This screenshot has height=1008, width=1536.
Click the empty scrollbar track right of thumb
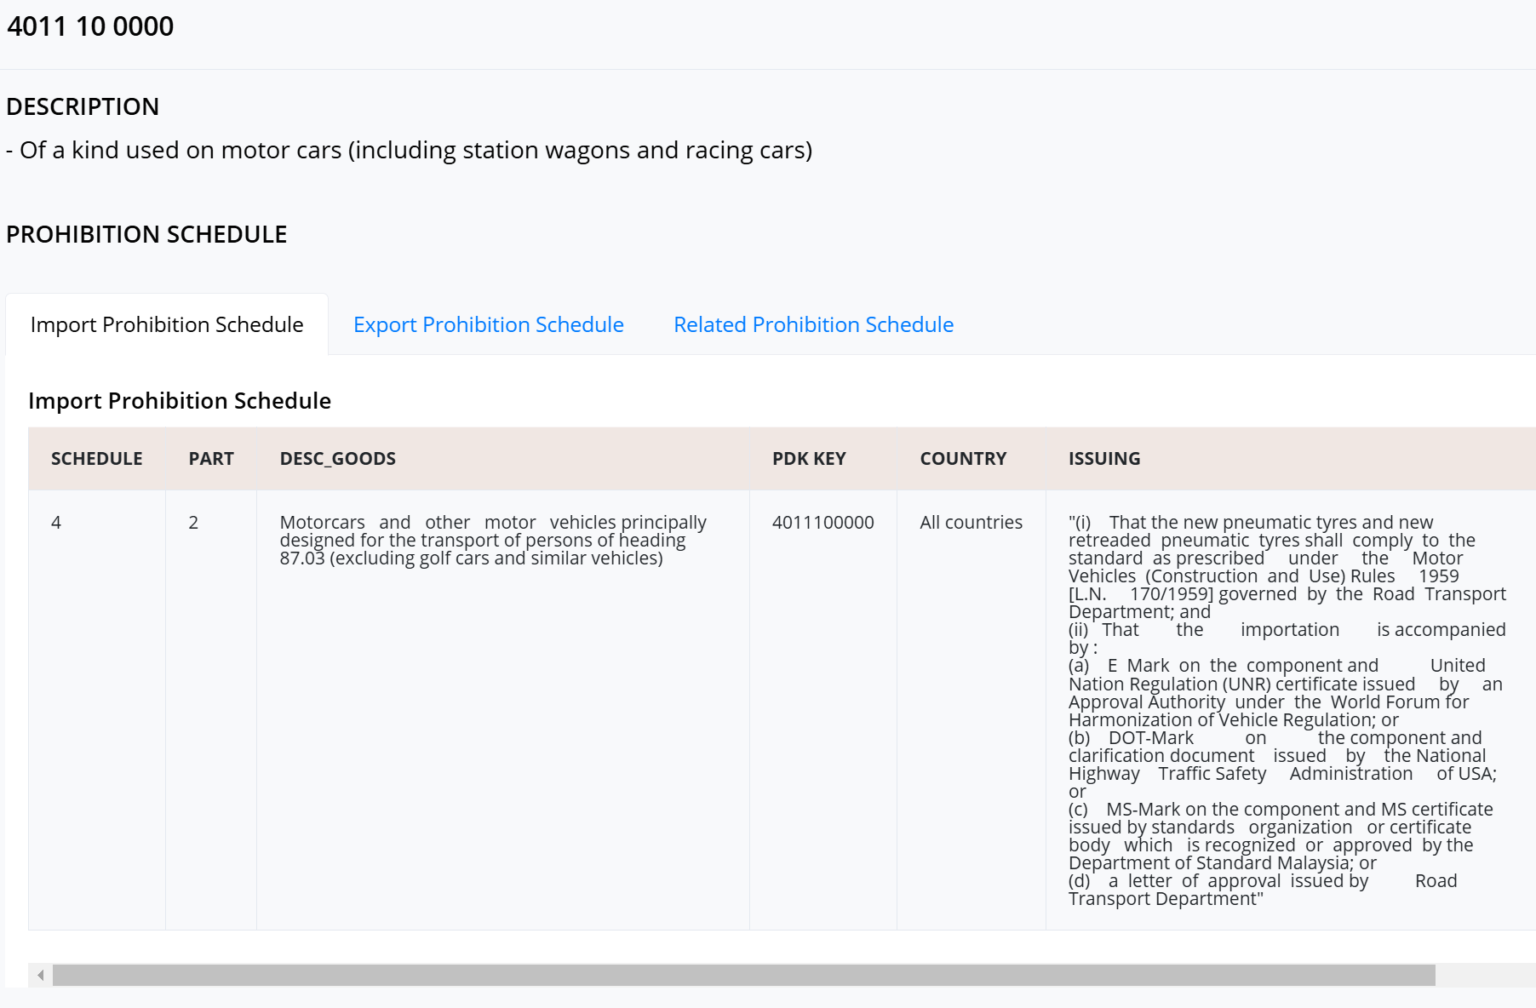(x=1485, y=975)
